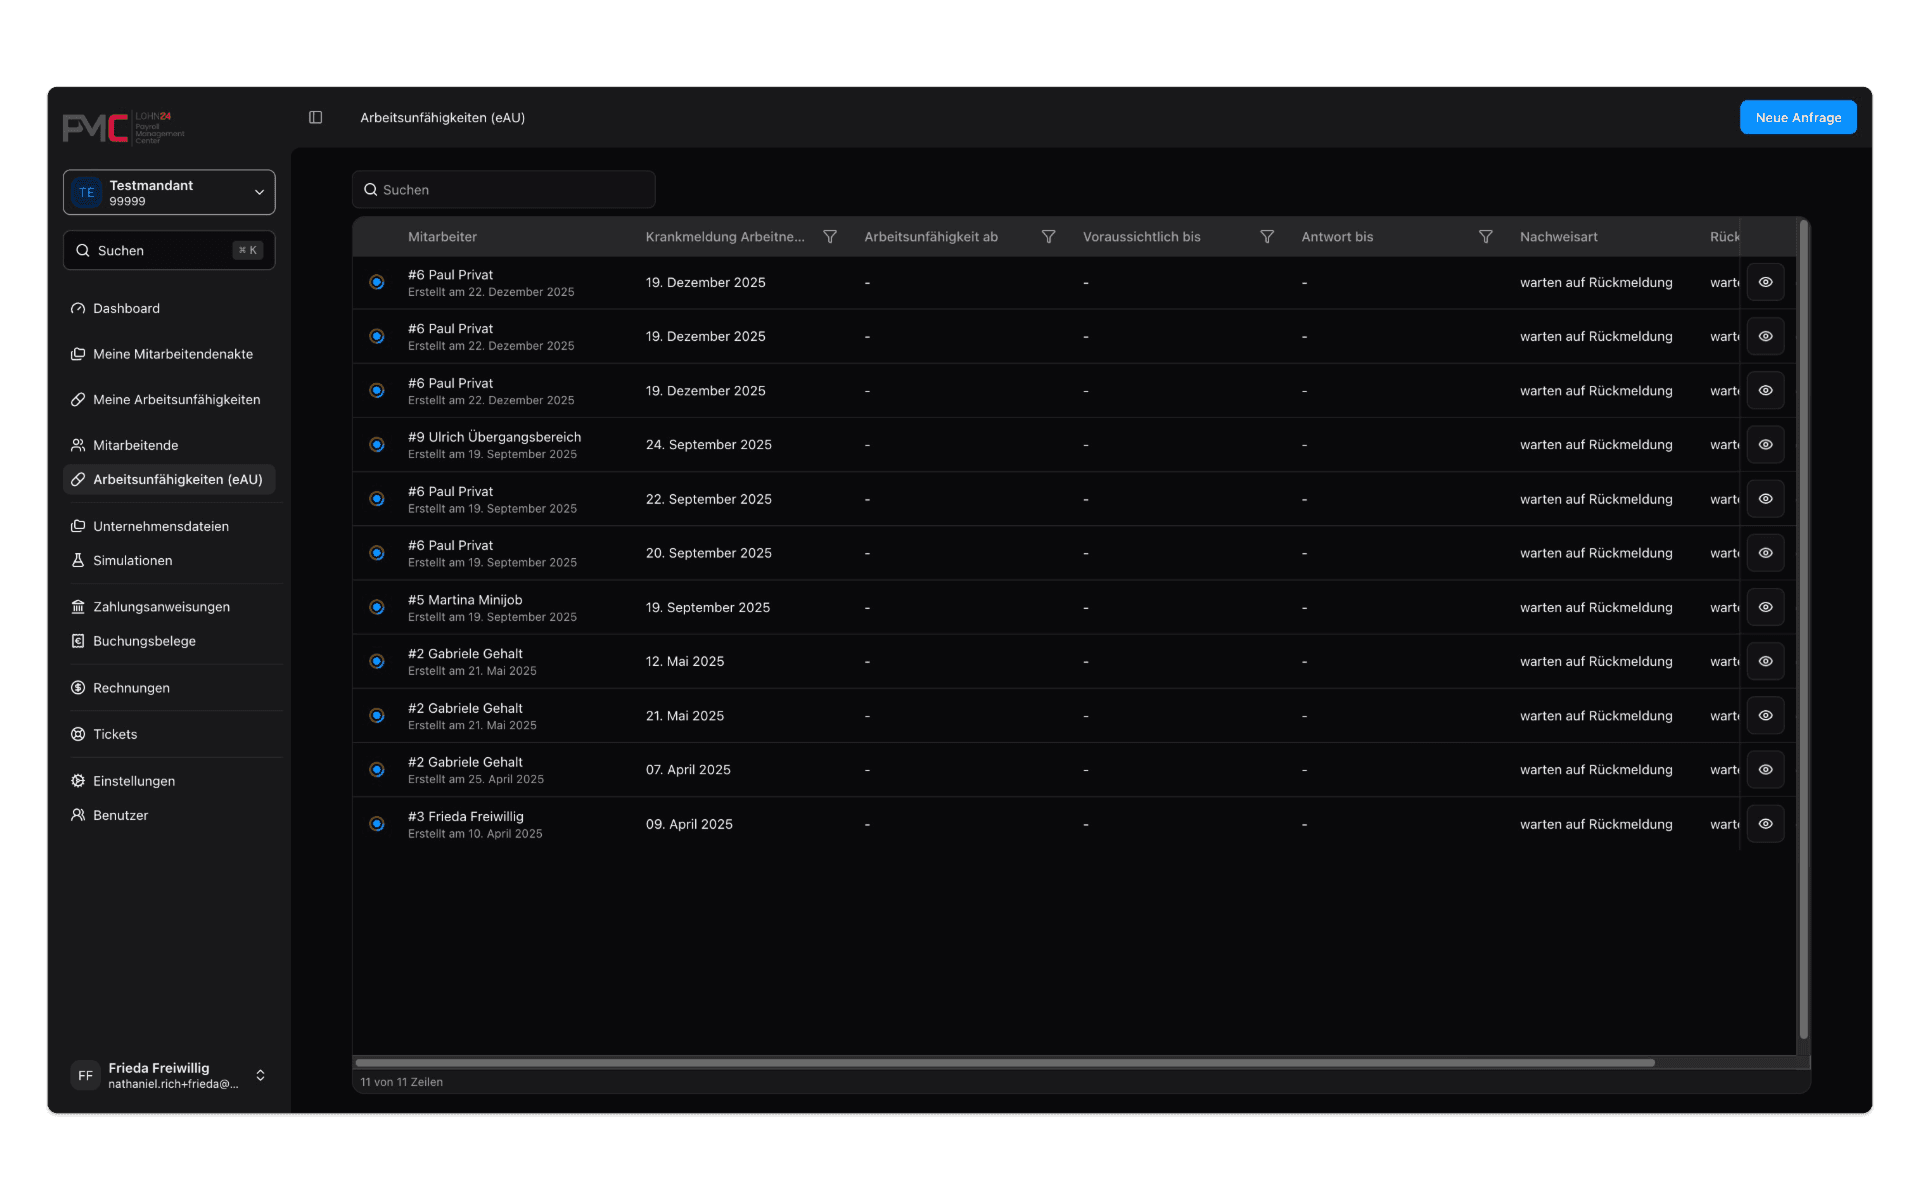
Task: Focus the table Suchen search field
Action: point(504,189)
